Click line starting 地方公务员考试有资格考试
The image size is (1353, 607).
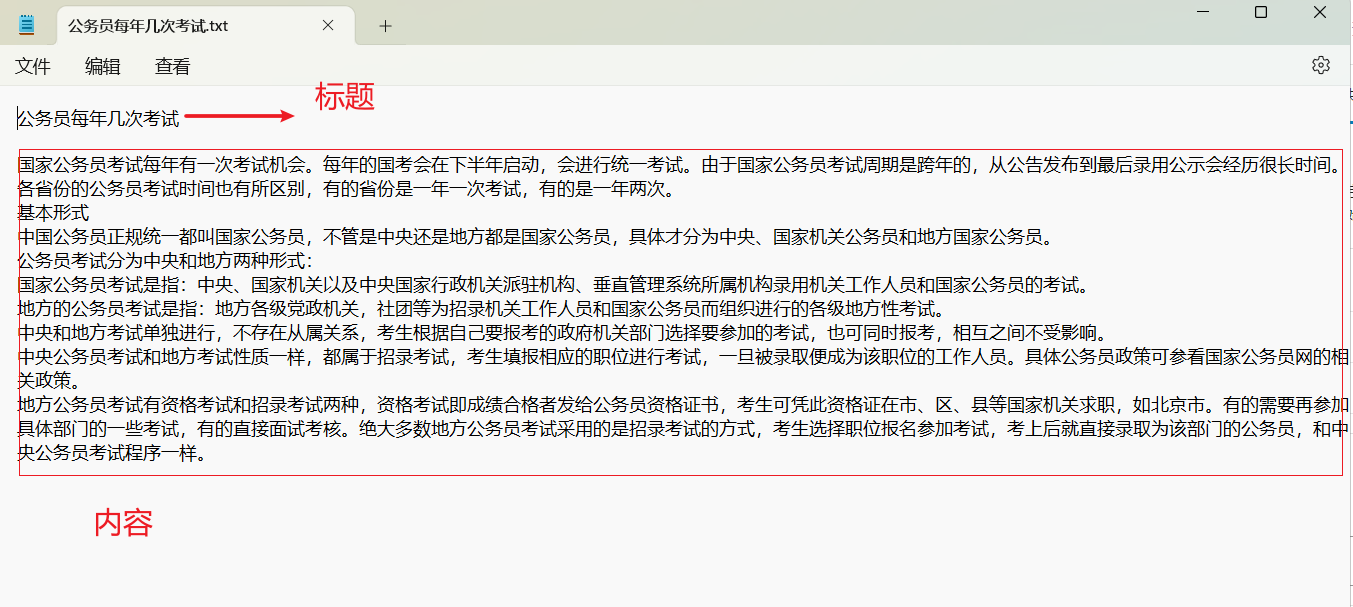click(x=683, y=405)
